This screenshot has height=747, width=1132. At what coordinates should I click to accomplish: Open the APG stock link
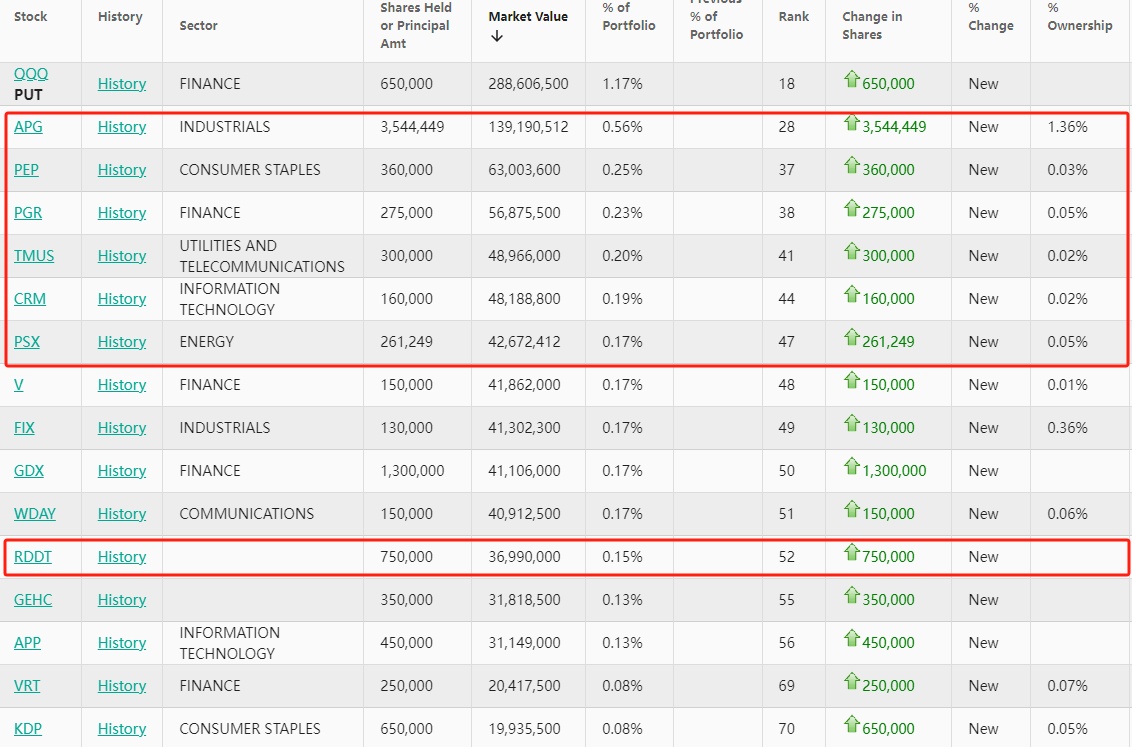(x=28, y=127)
